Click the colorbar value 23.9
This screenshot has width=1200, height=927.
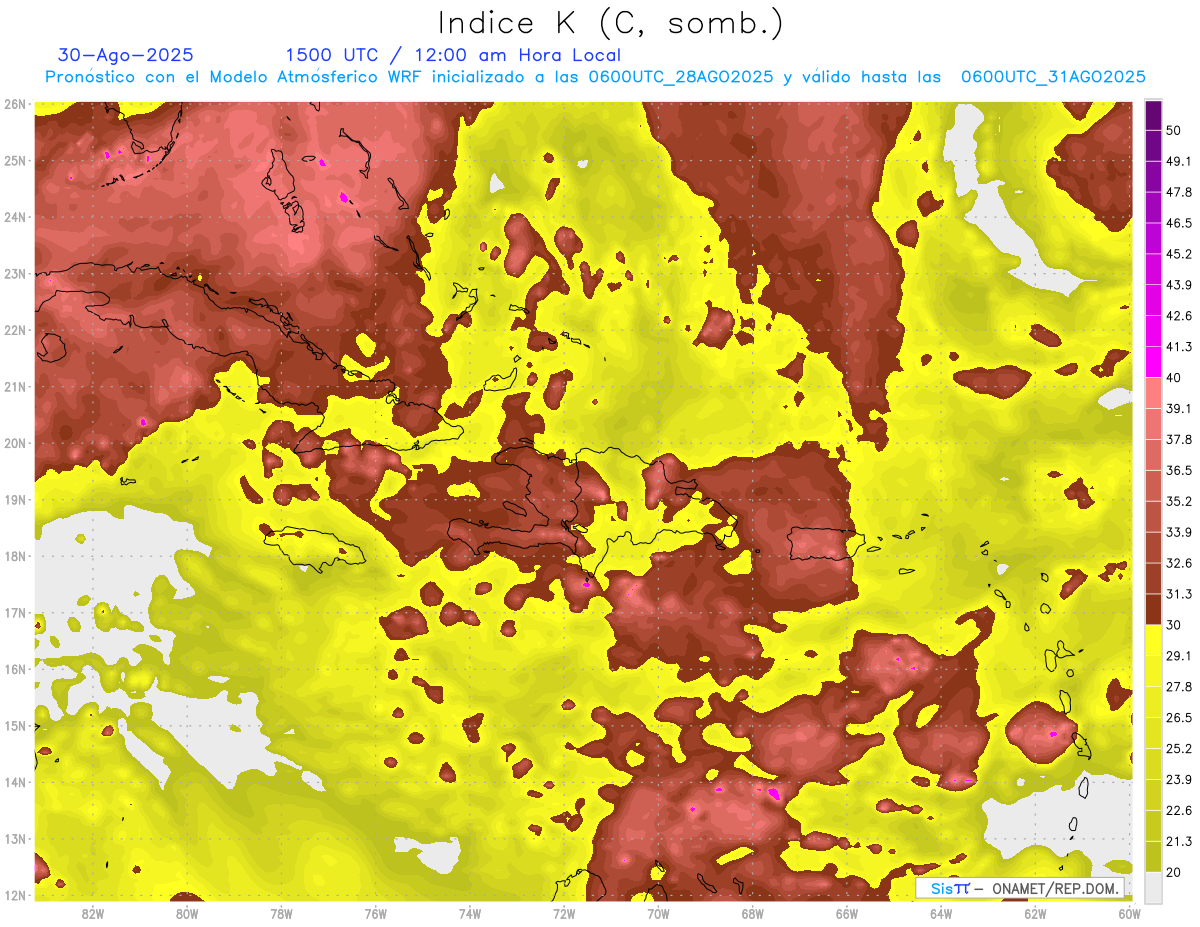1179,779
